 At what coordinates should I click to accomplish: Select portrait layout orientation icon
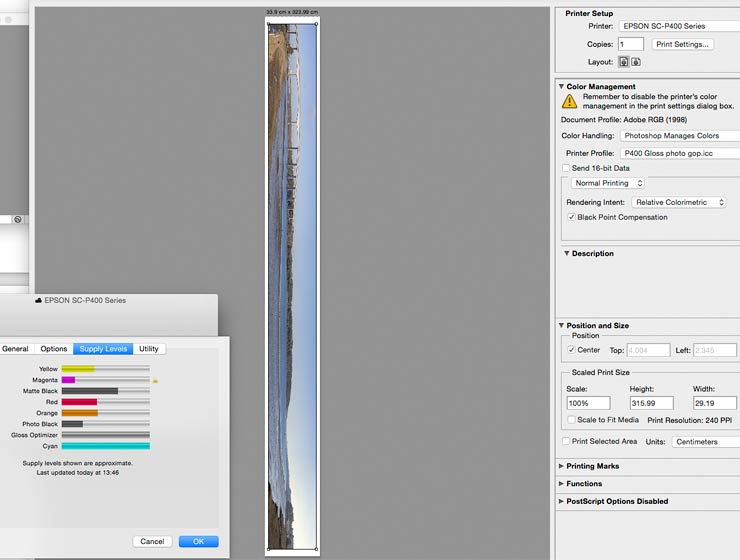[x=623, y=62]
